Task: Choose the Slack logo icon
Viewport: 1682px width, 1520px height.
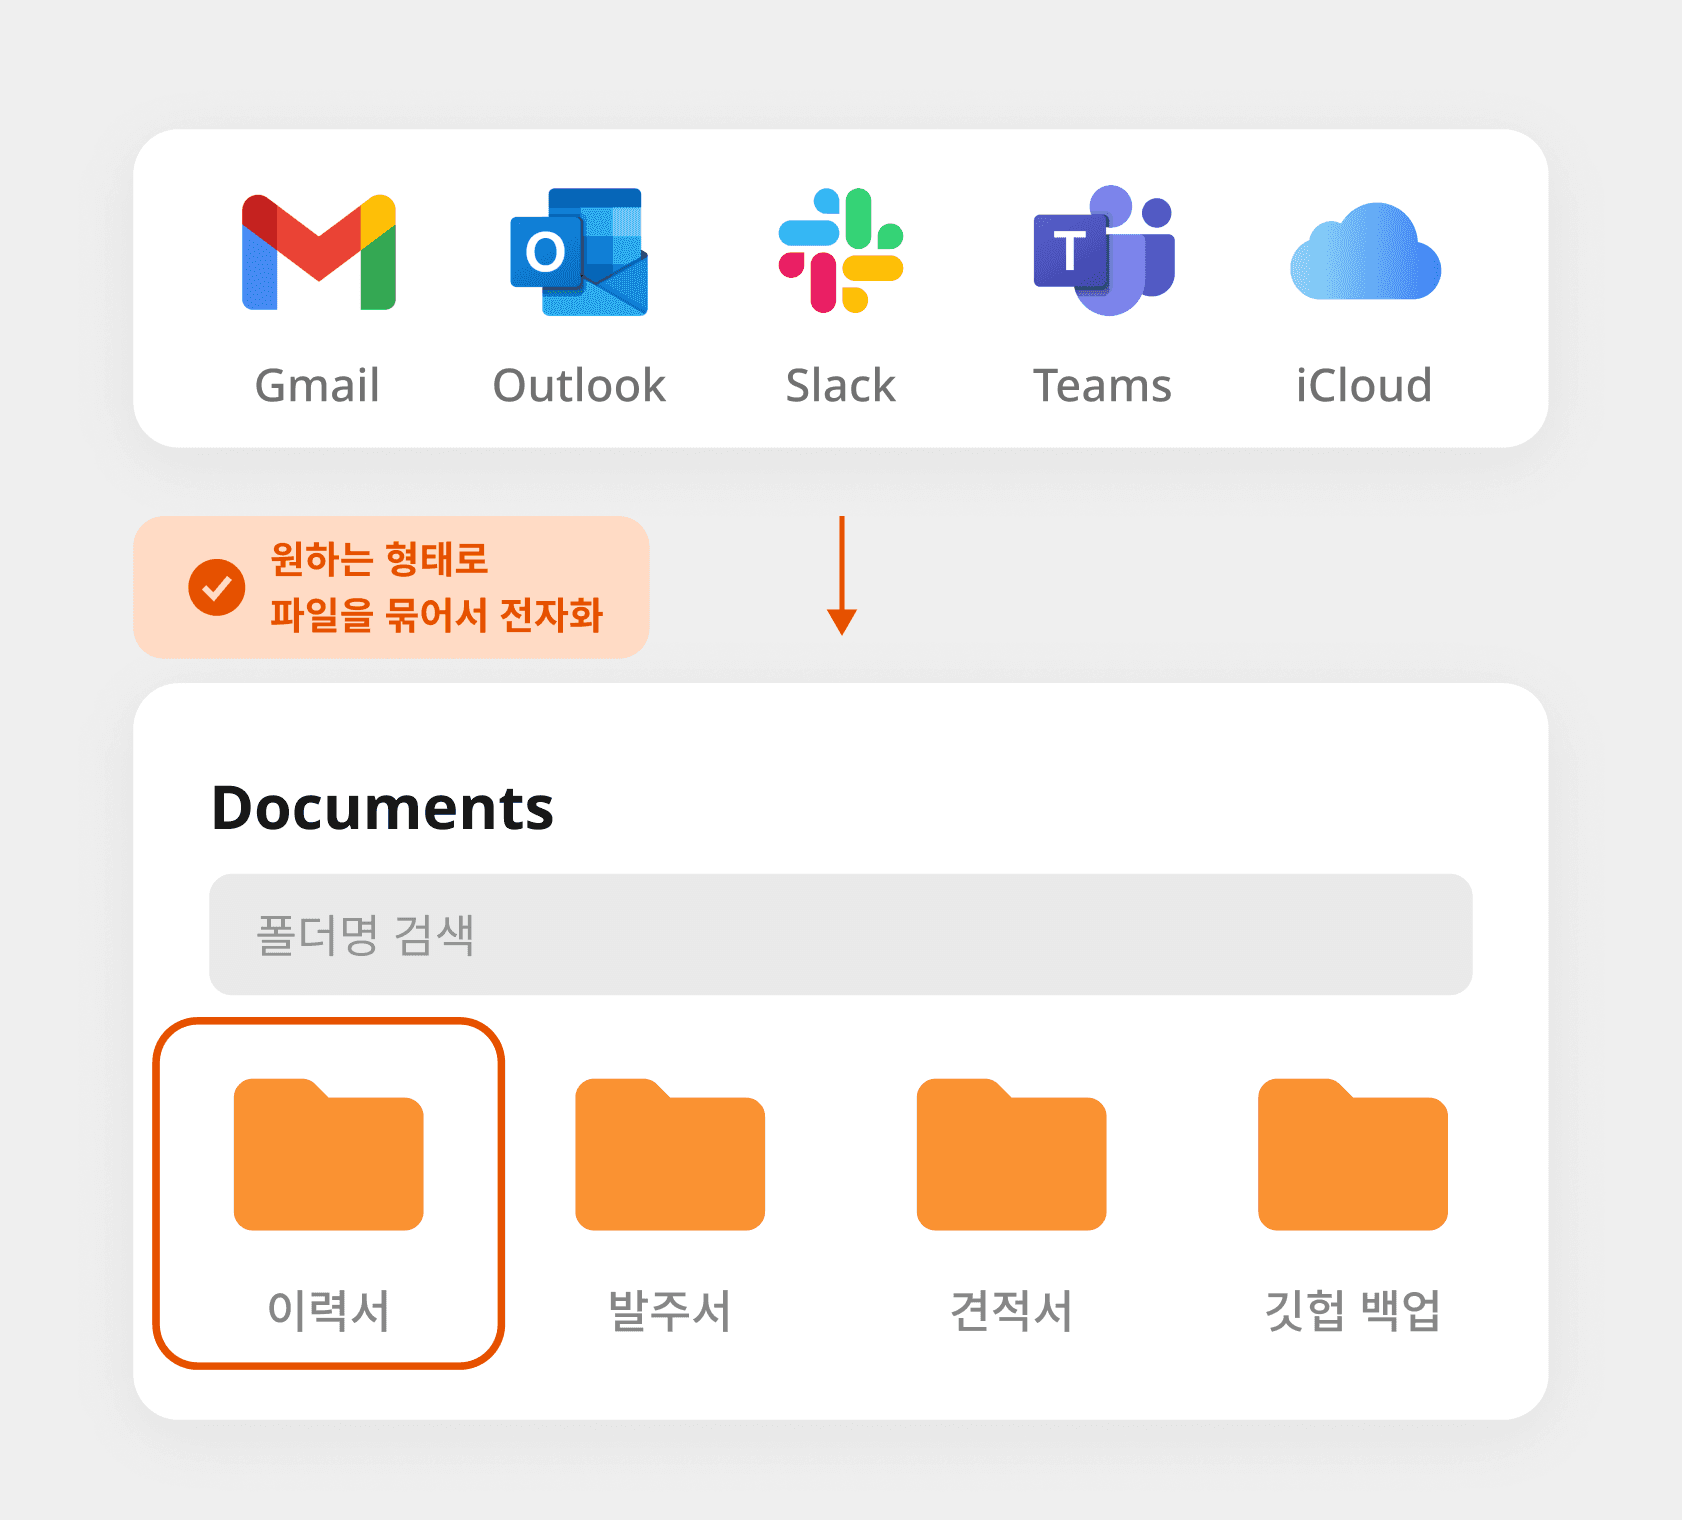Action: tap(841, 251)
